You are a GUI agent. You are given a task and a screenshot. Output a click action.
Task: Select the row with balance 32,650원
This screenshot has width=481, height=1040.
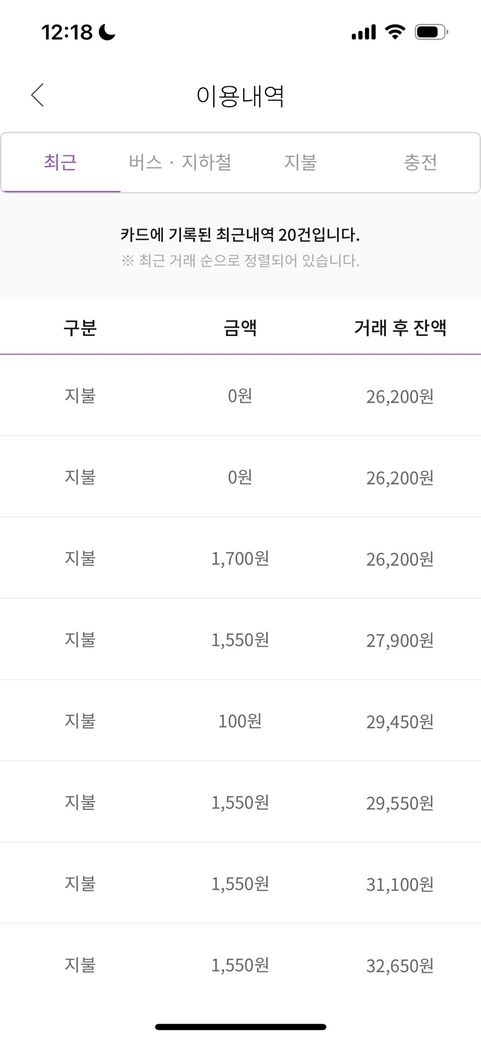coord(240,964)
